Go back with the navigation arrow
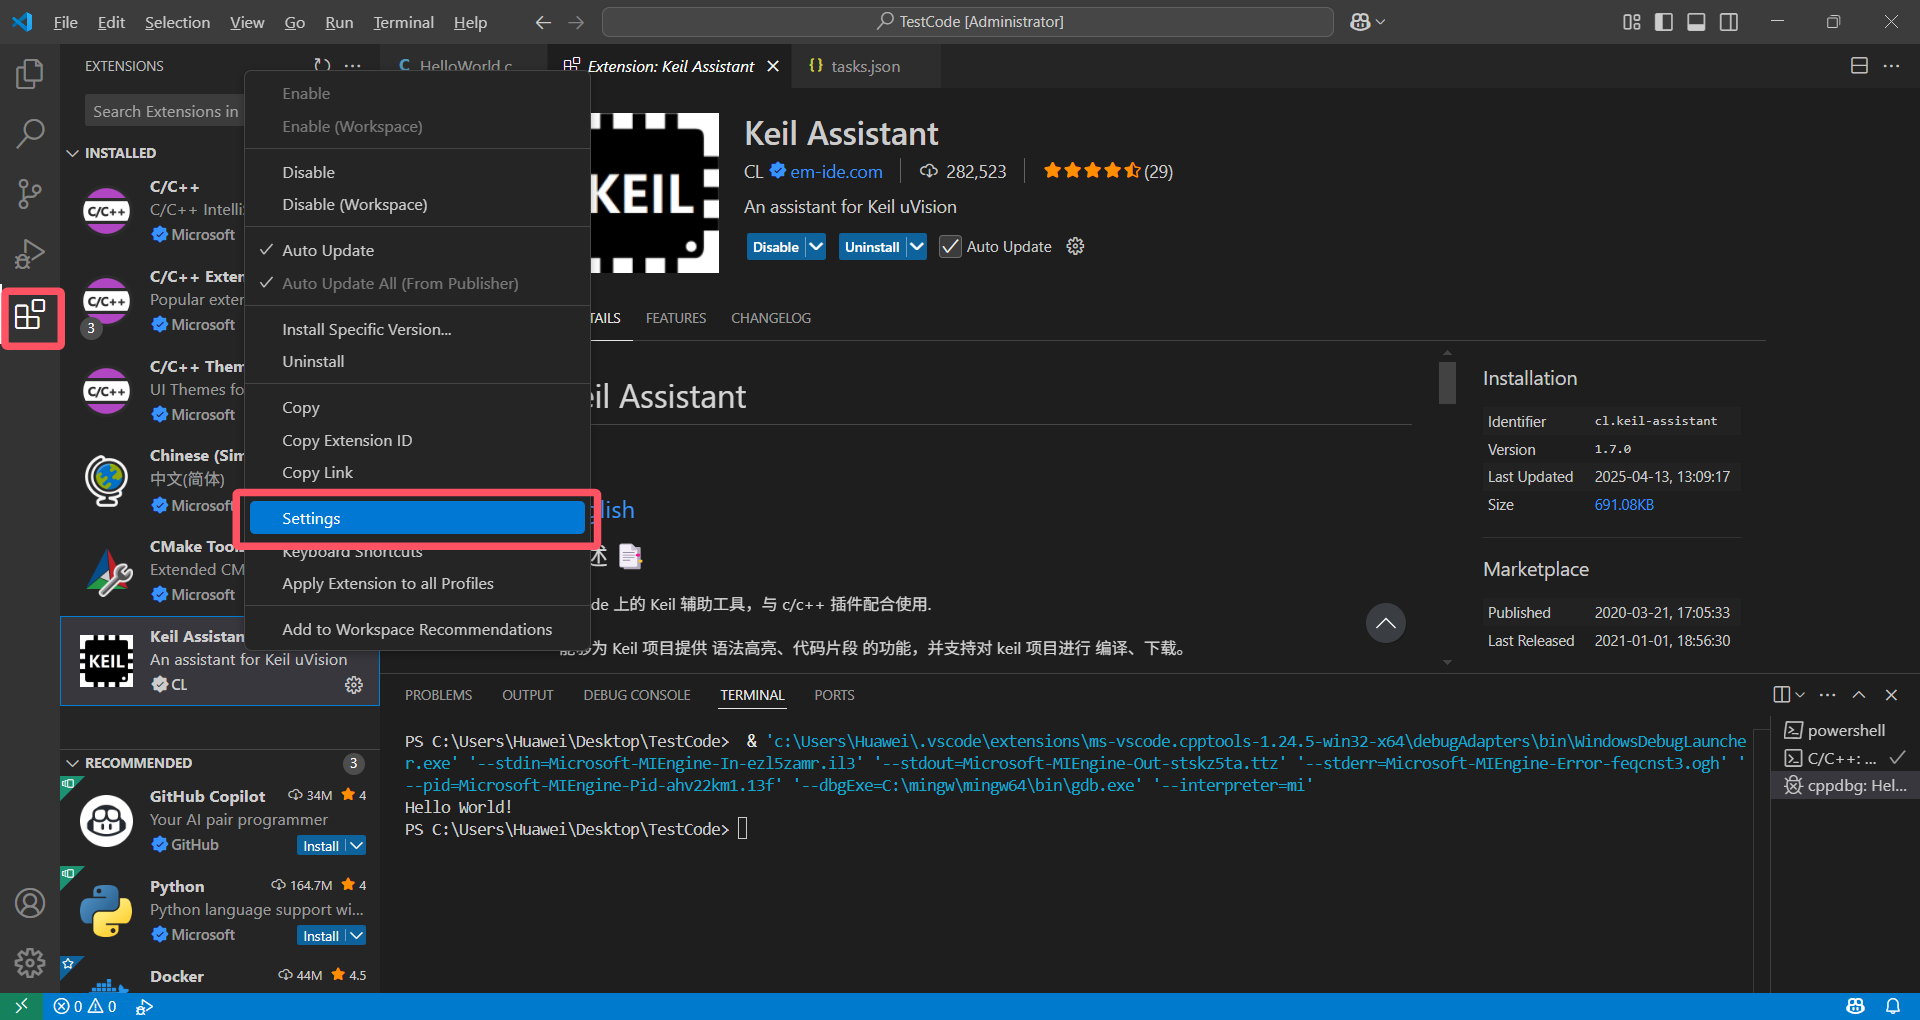 click(543, 22)
